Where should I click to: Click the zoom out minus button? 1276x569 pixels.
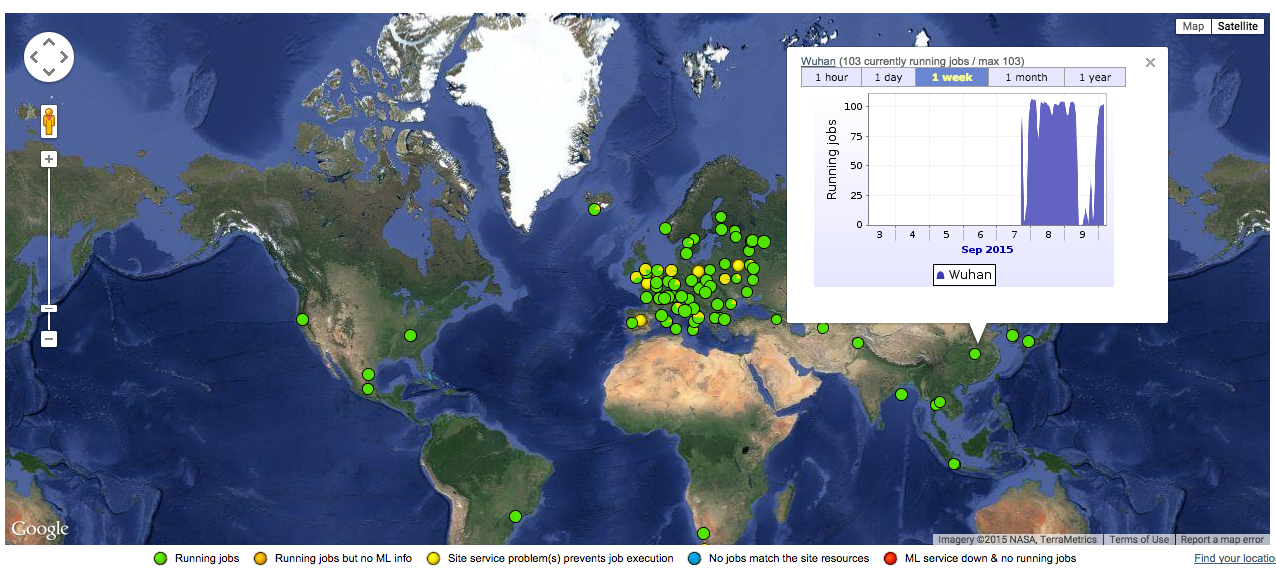click(x=49, y=339)
